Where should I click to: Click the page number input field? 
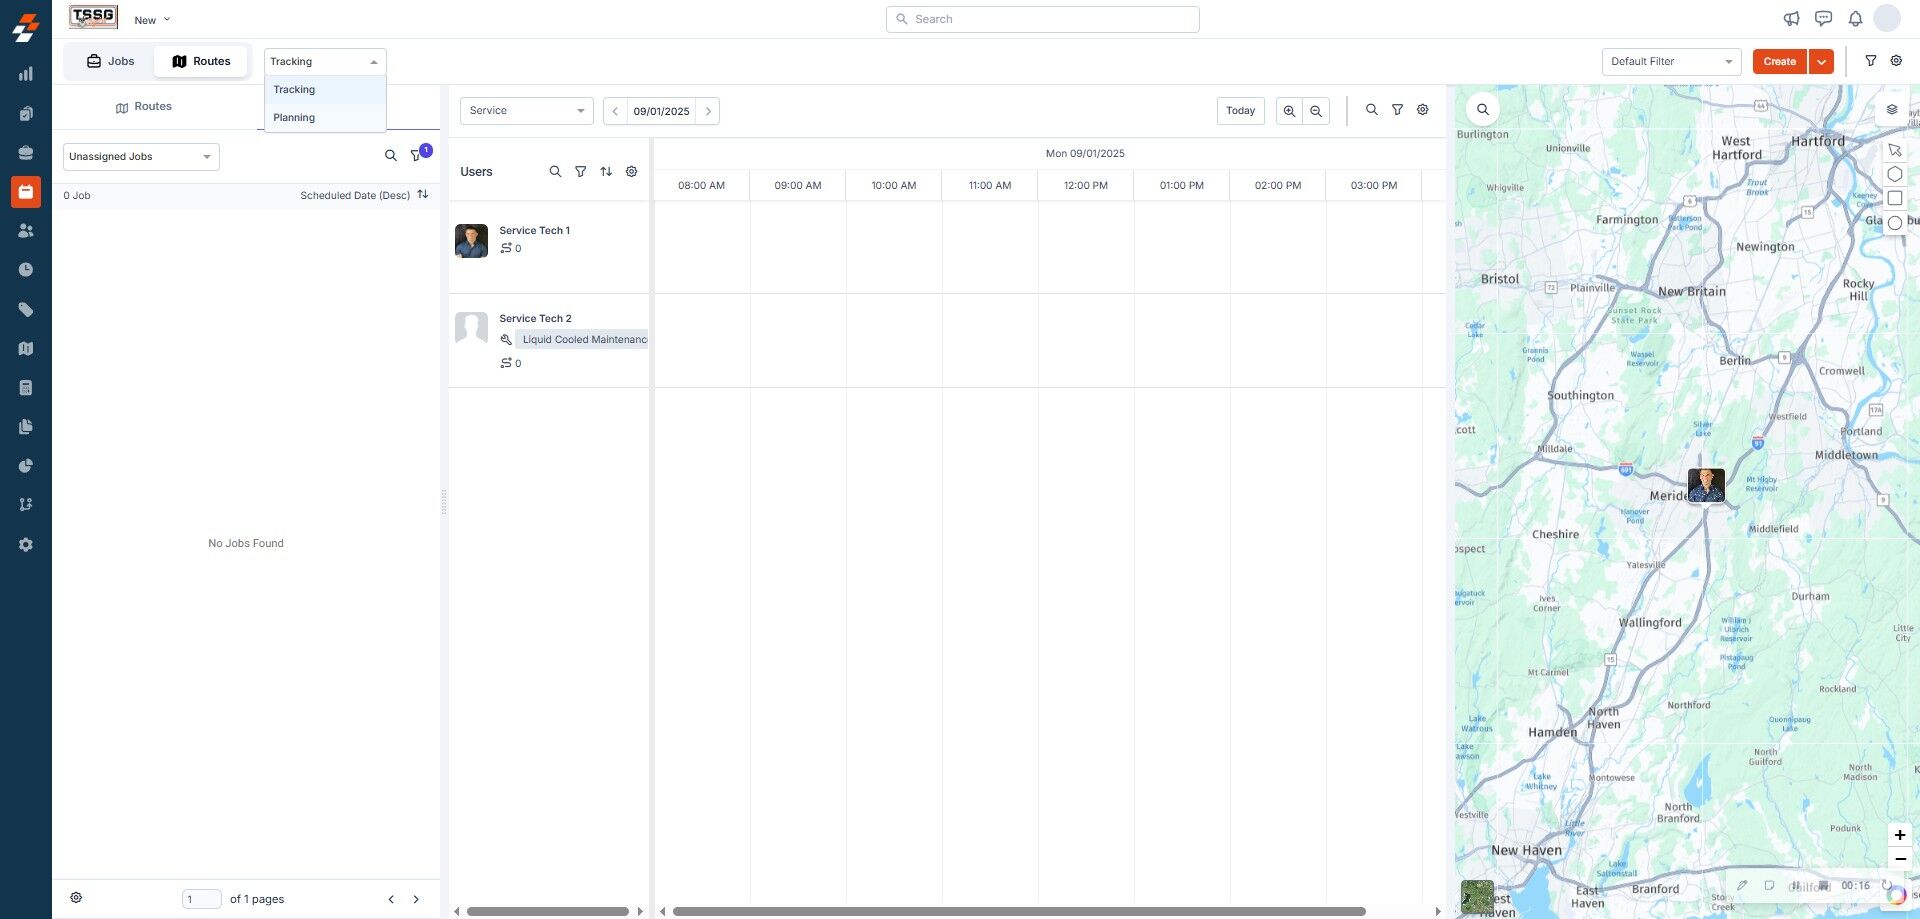pyautogui.click(x=202, y=899)
